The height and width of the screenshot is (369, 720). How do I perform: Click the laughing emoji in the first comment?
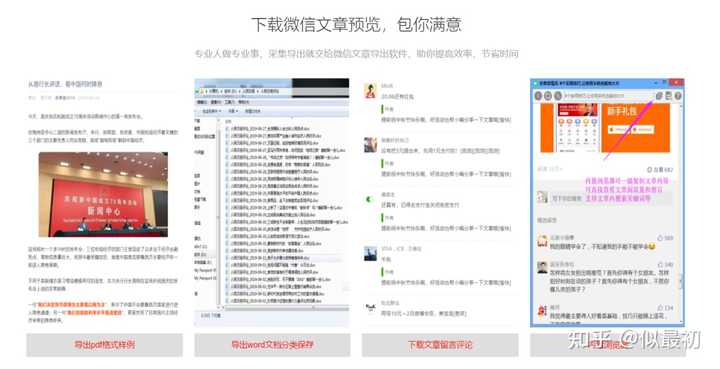652,246
